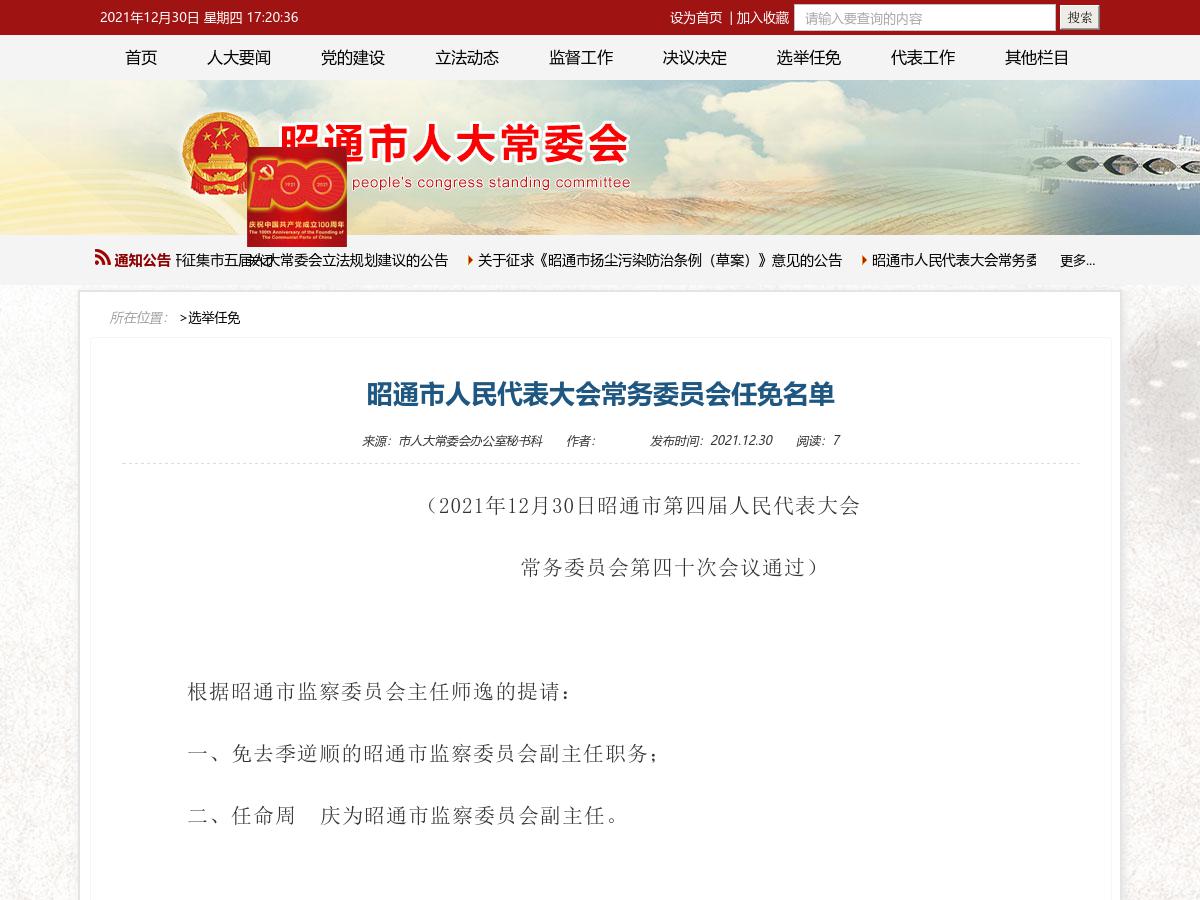Screen dimensions: 1200x900
Task: Click the 选举任免 breadcrumb link
Action: [x=214, y=318]
